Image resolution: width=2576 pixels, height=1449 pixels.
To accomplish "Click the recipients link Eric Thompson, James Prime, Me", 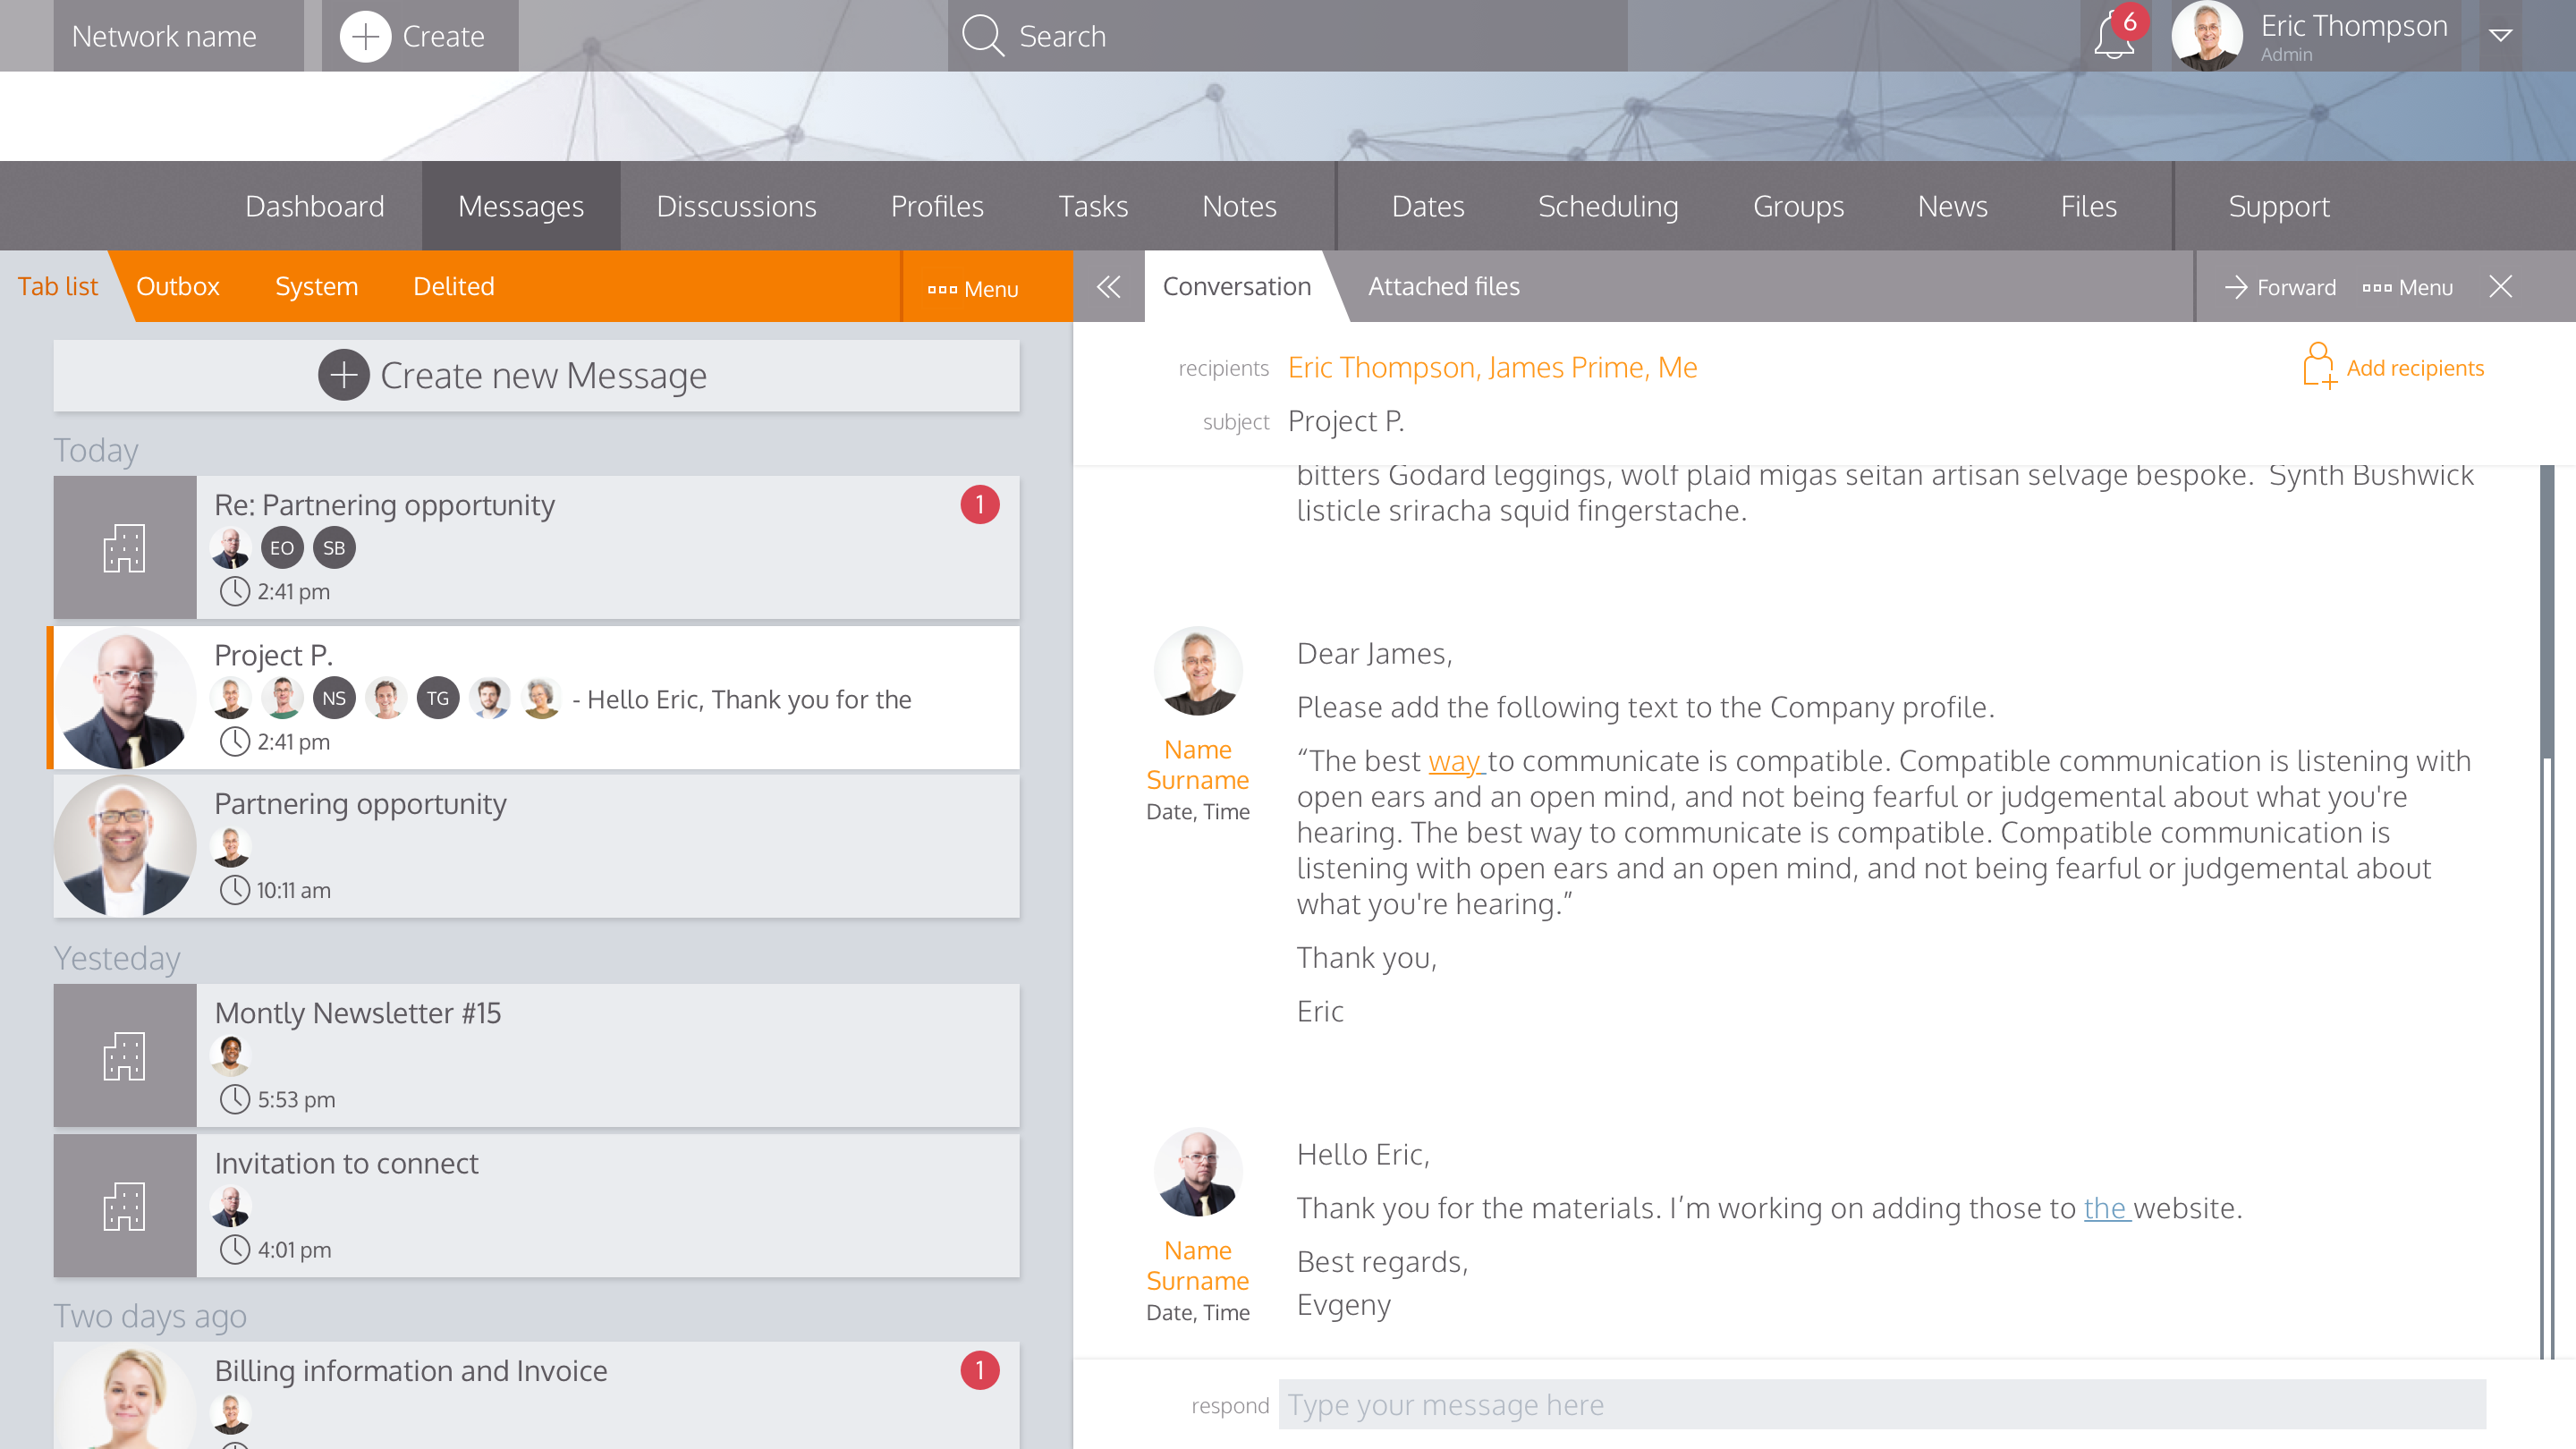I will coord(1492,367).
